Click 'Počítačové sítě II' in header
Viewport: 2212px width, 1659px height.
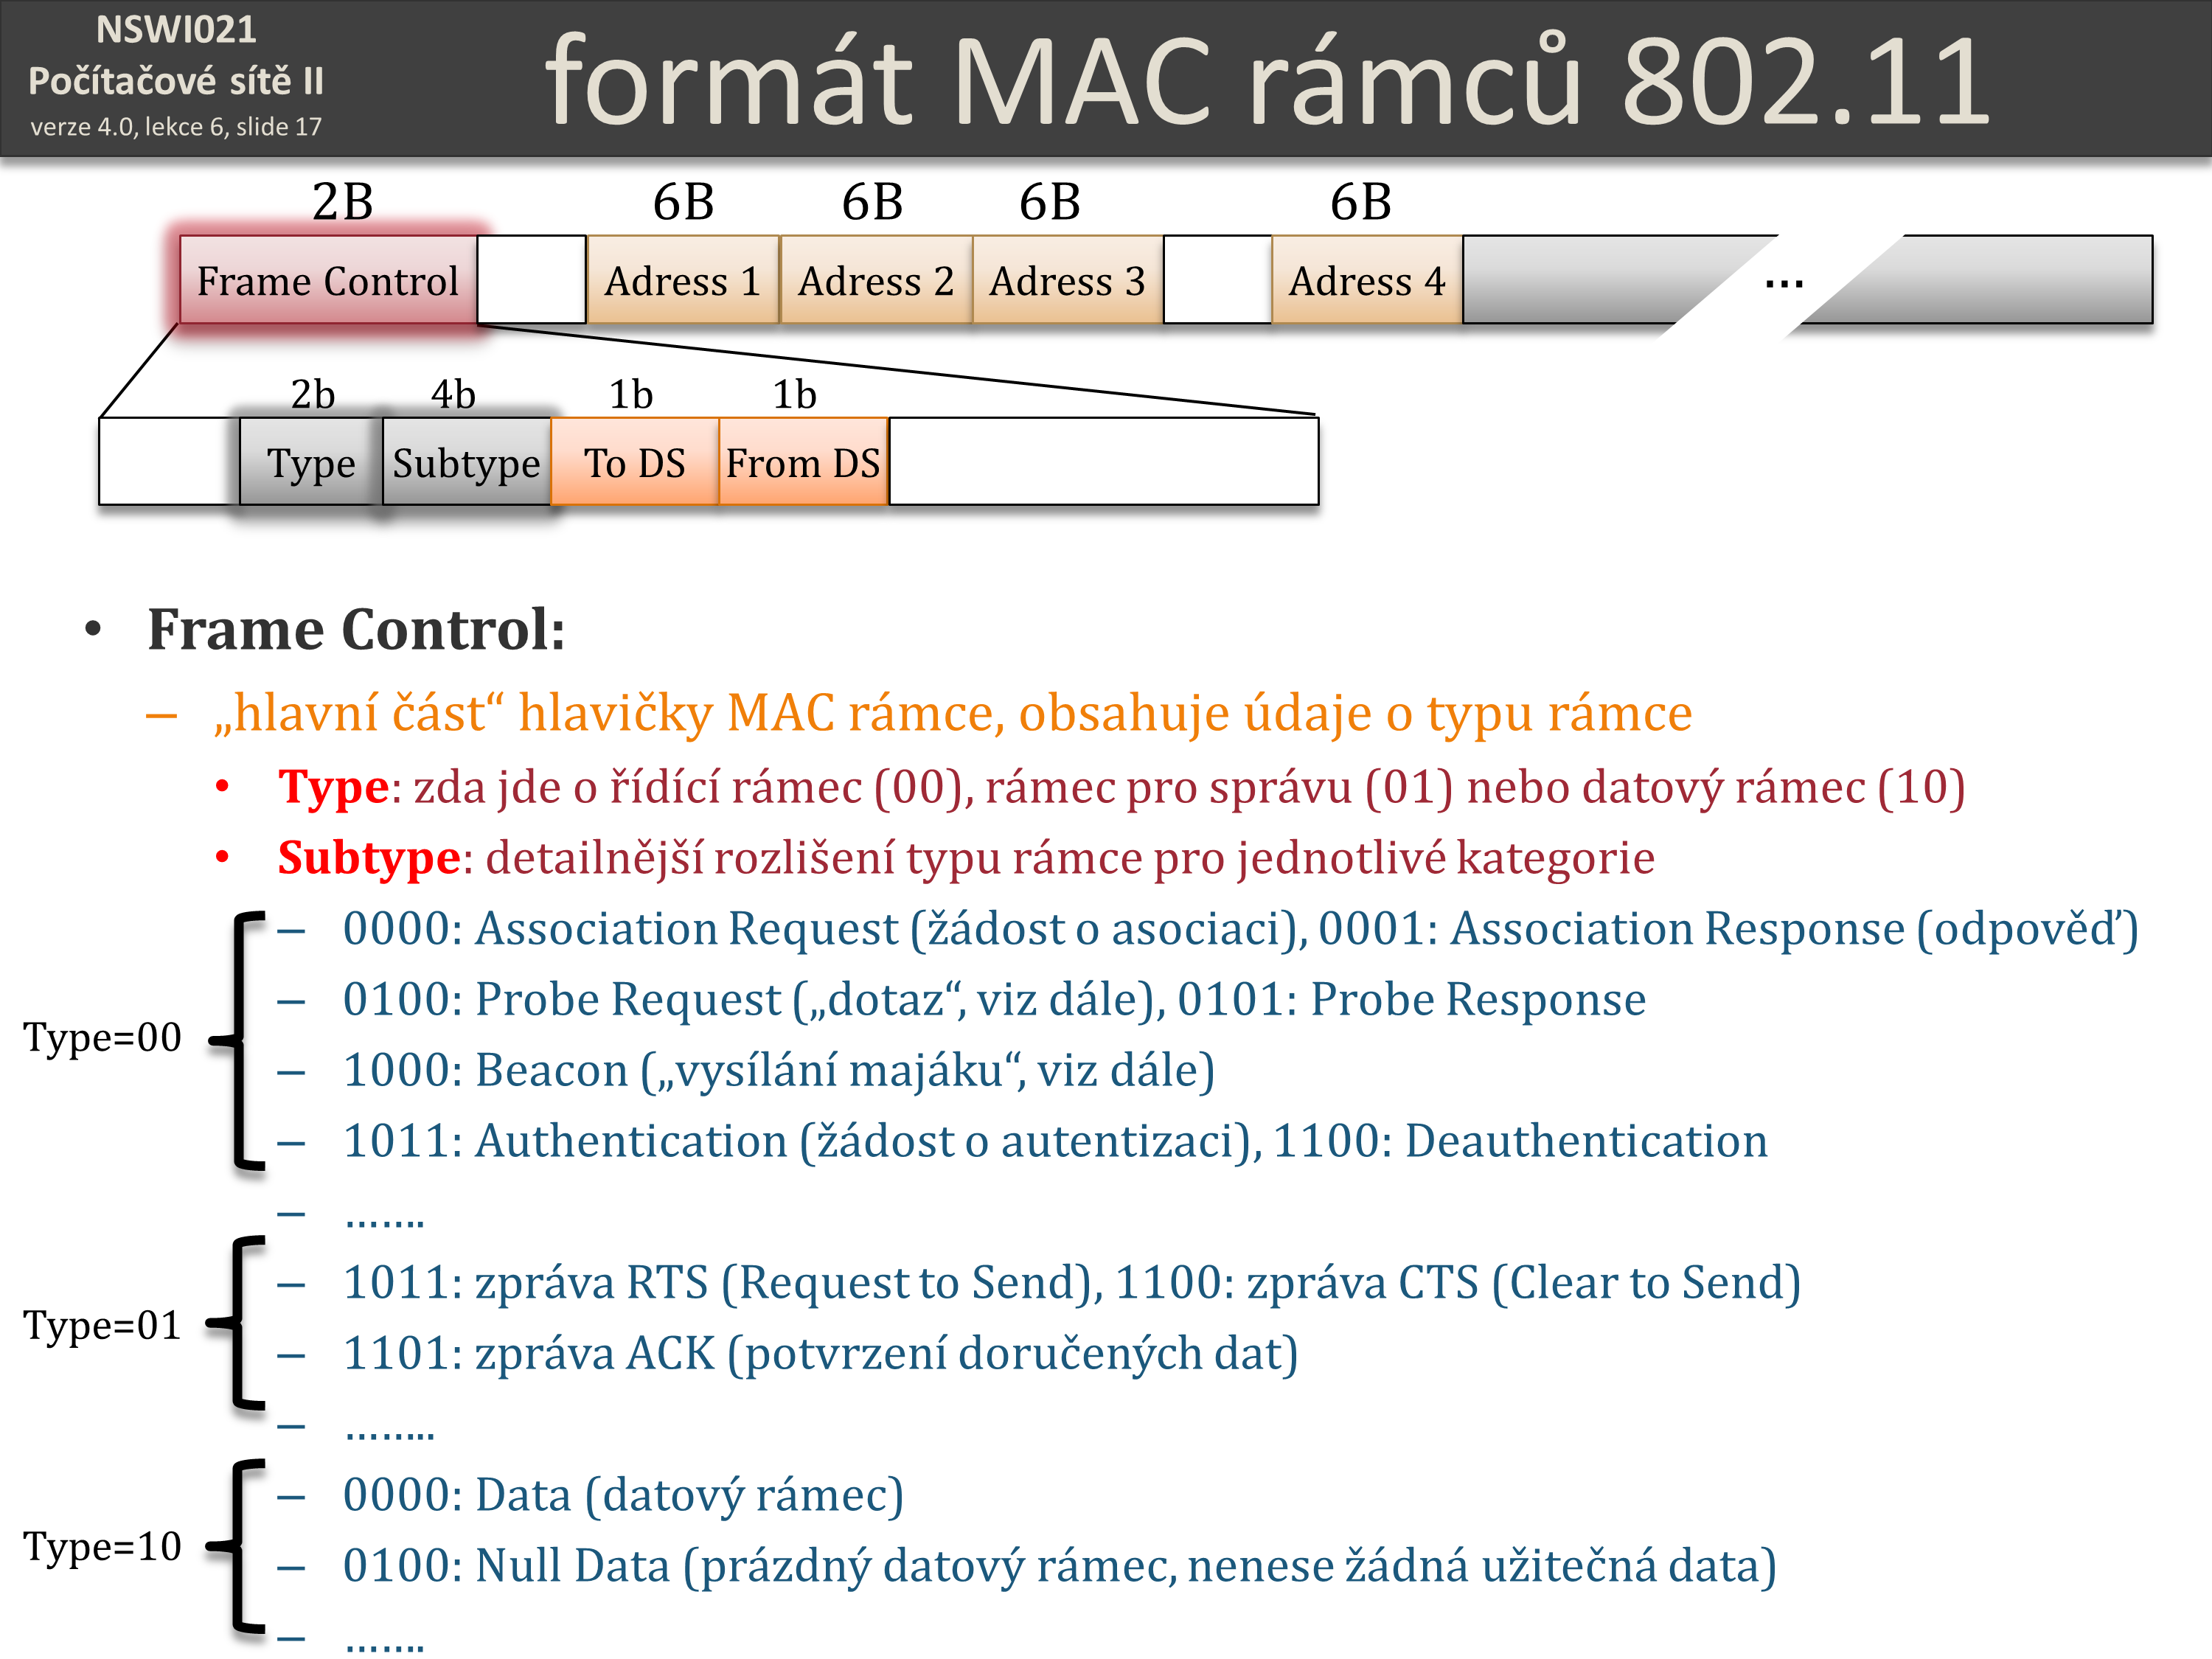click(x=176, y=81)
